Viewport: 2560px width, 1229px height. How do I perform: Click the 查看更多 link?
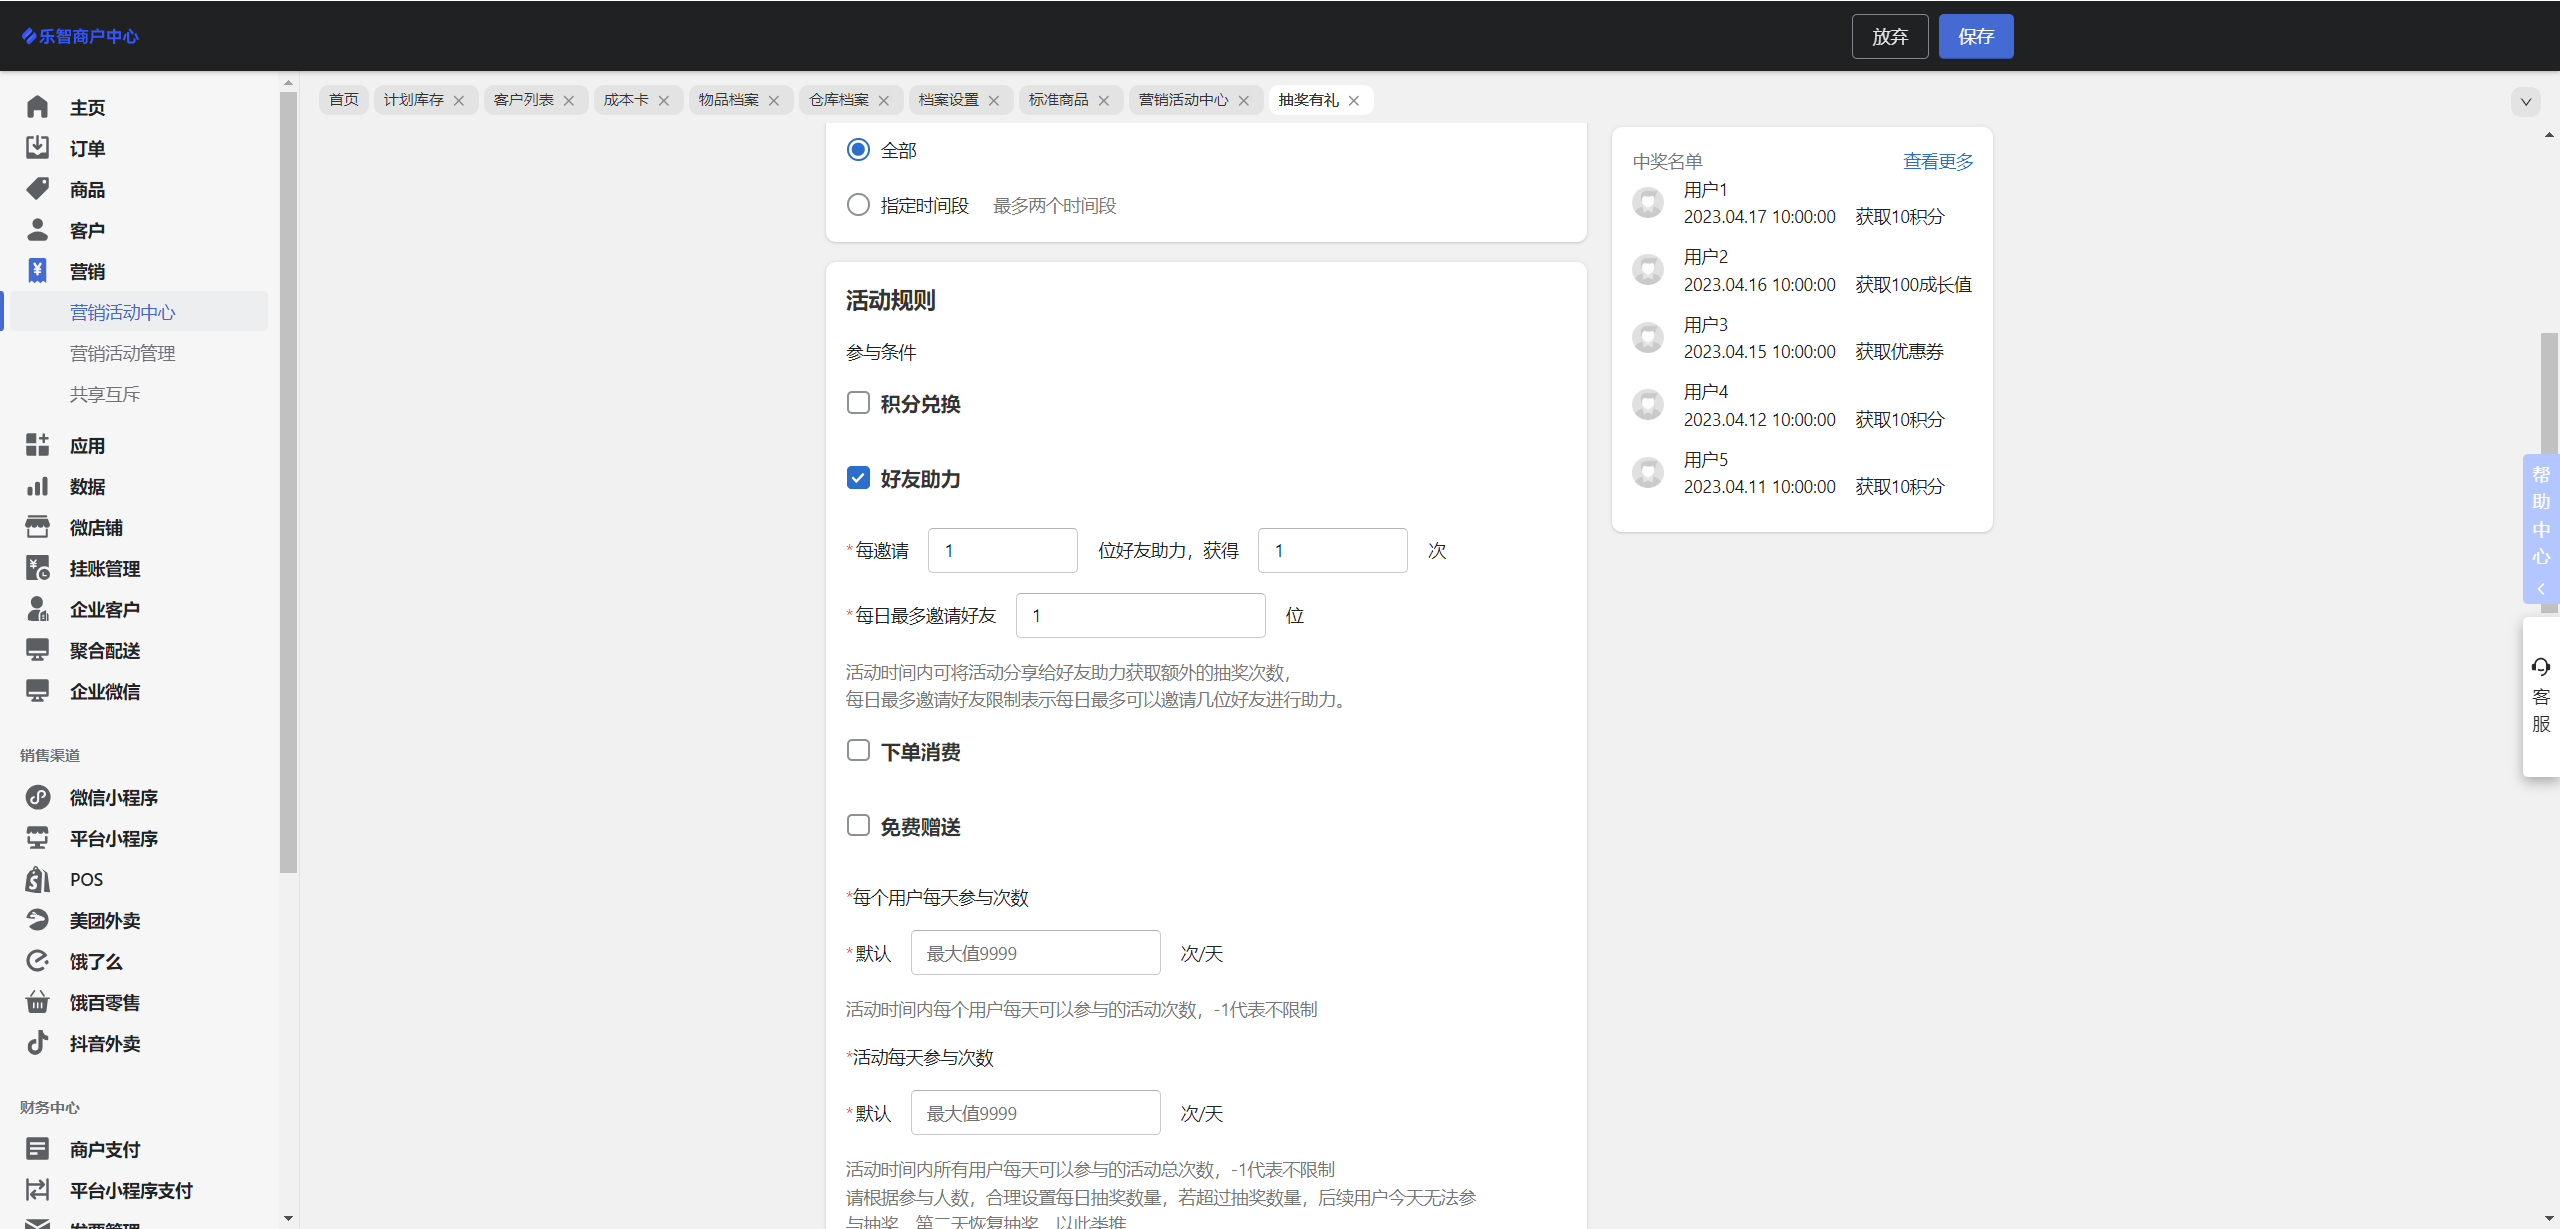click(x=1937, y=161)
